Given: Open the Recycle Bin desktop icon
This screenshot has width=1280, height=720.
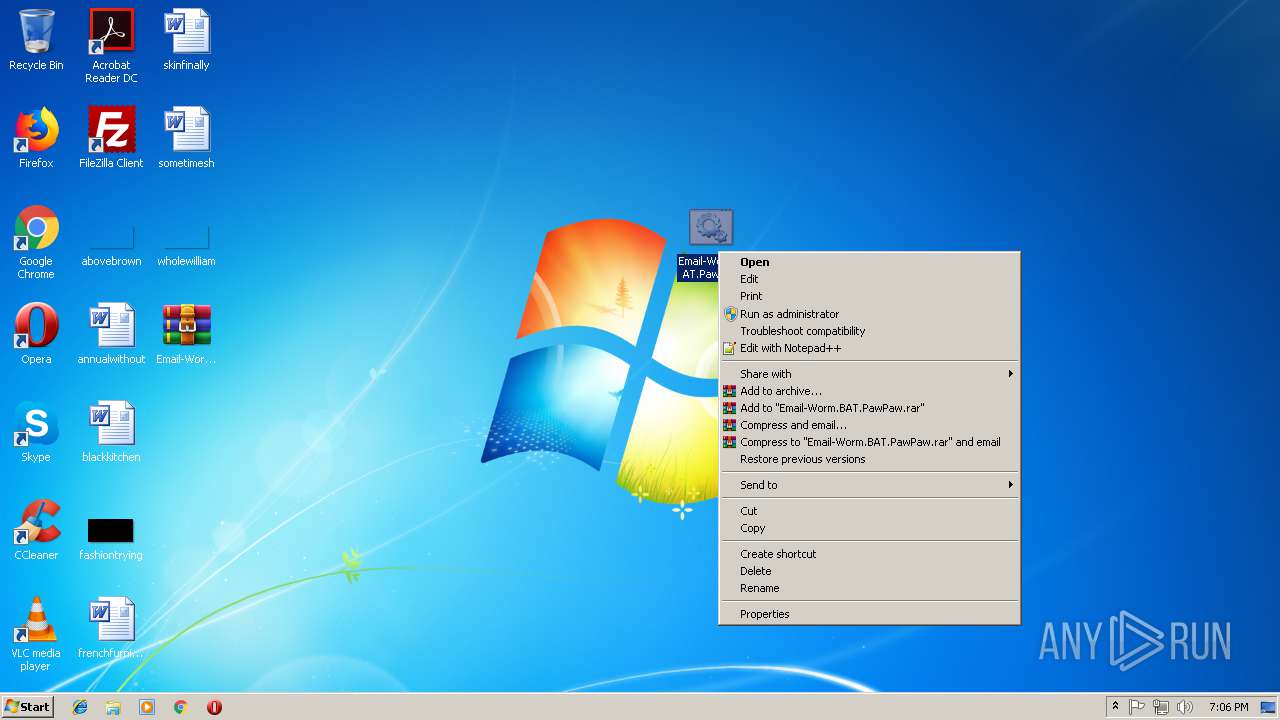Looking at the screenshot, I should [x=36, y=40].
